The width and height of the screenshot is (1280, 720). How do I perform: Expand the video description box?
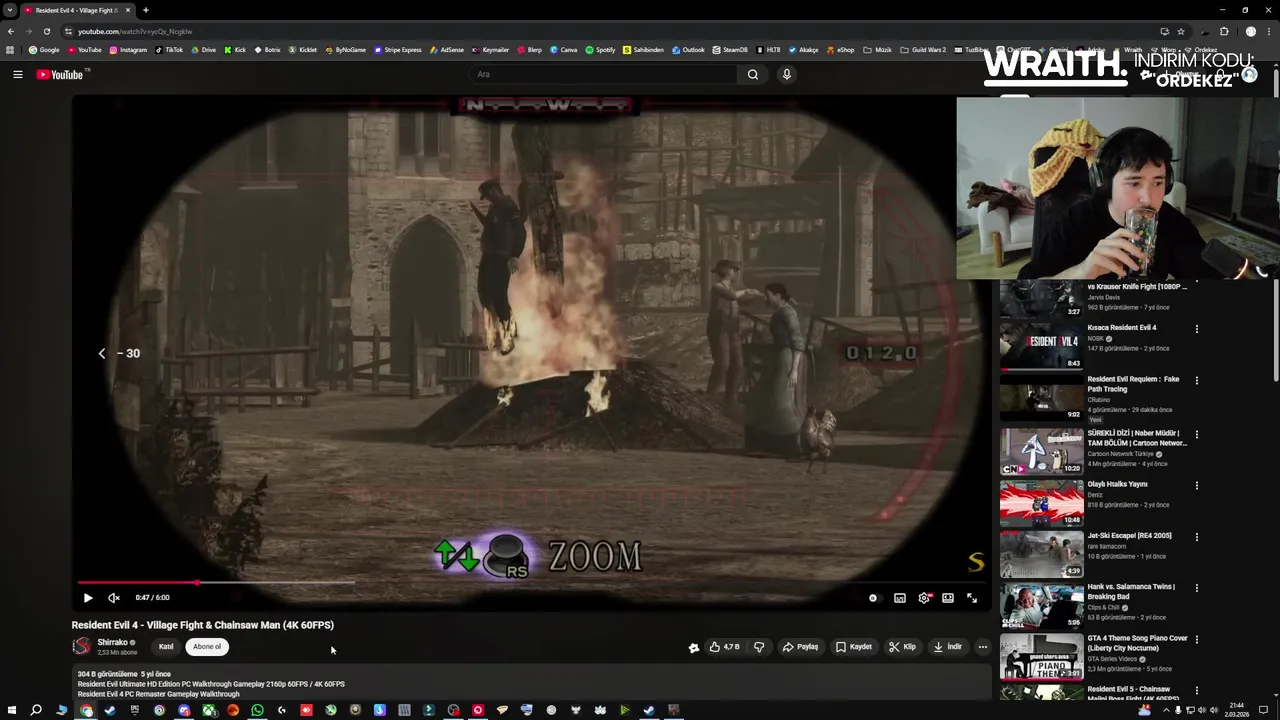[x=532, y=684]
